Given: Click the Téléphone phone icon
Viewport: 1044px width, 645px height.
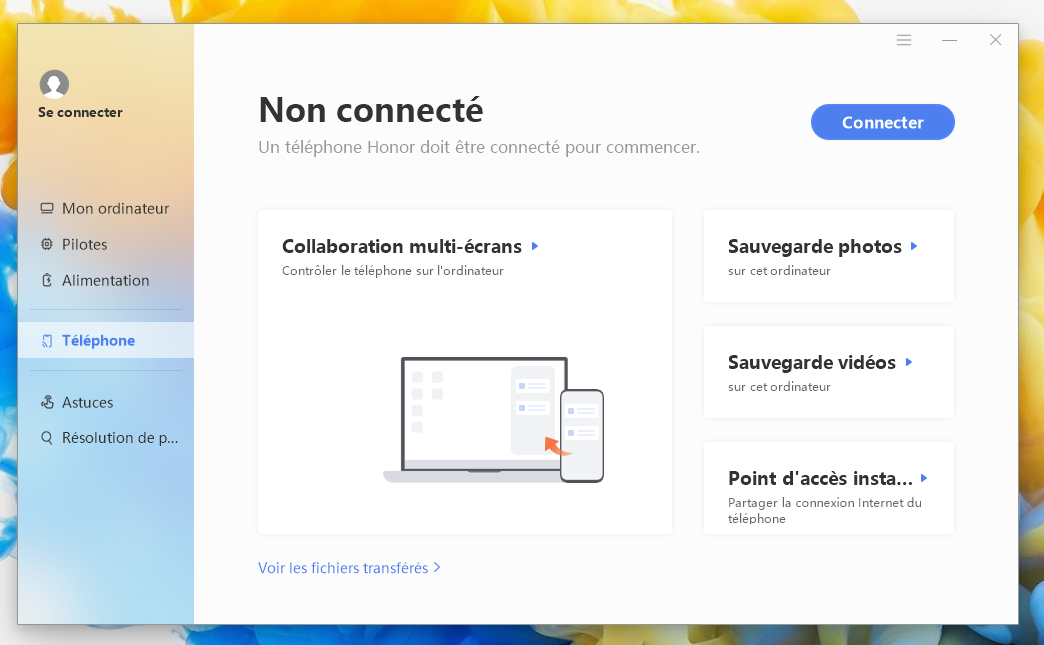Looking at the screenshot, I should tap(47, 341).
